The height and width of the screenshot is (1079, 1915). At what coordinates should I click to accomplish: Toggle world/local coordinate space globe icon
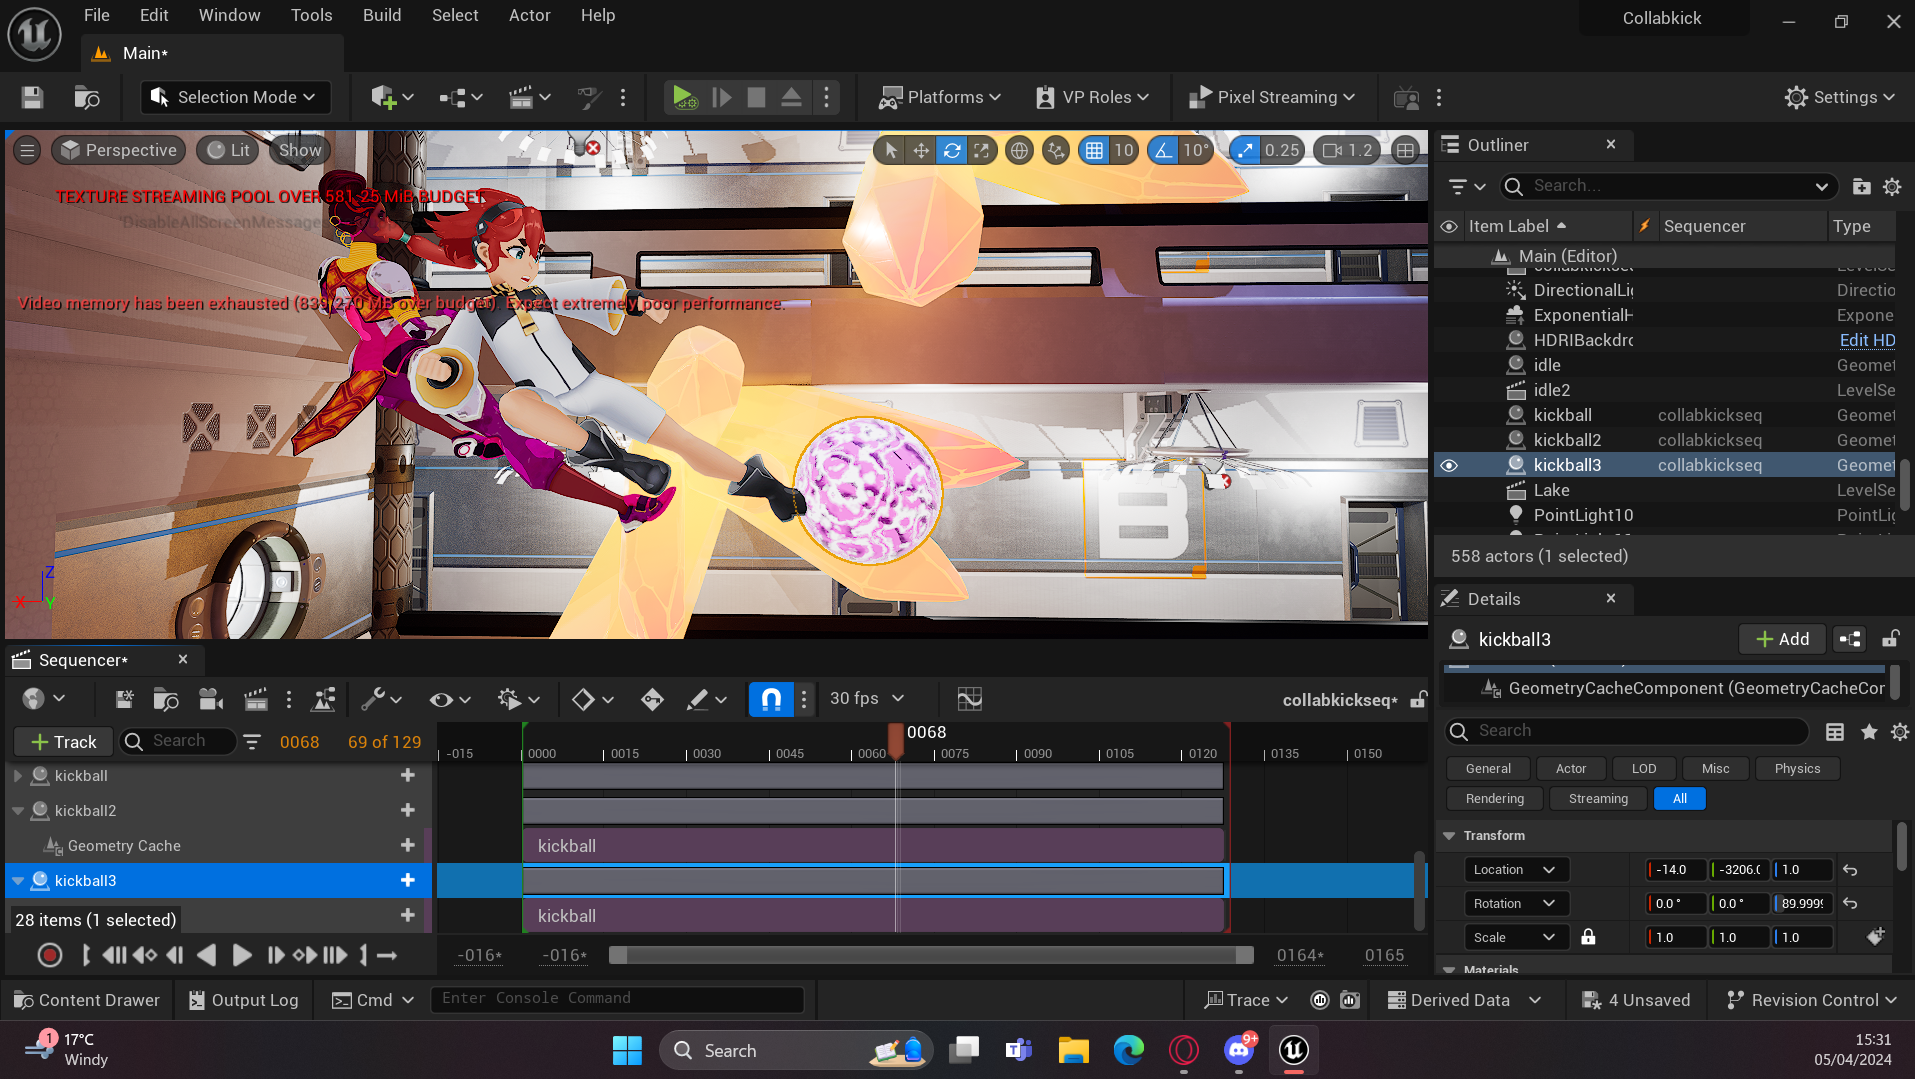pos(1019,150)
